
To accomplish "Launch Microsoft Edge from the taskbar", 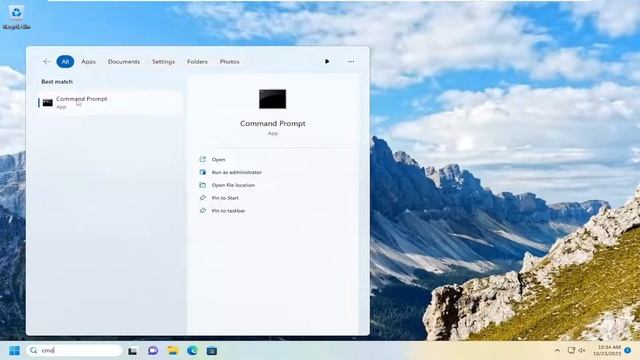I will [192, 351].
